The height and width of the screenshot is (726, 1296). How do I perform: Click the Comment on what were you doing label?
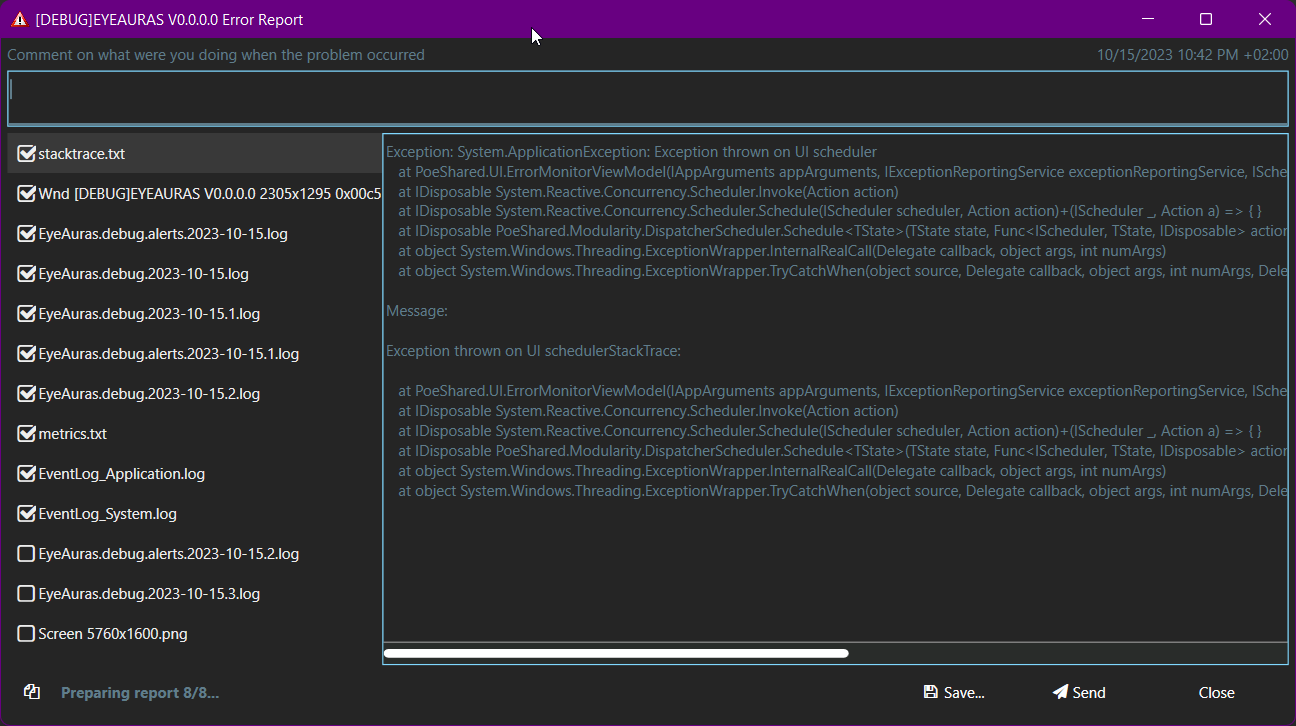point(216,55)
